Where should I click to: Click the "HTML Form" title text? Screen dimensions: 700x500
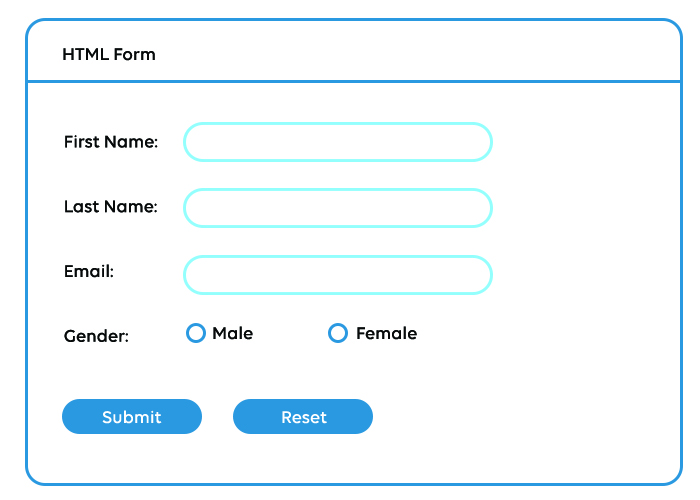coord(109,54)
